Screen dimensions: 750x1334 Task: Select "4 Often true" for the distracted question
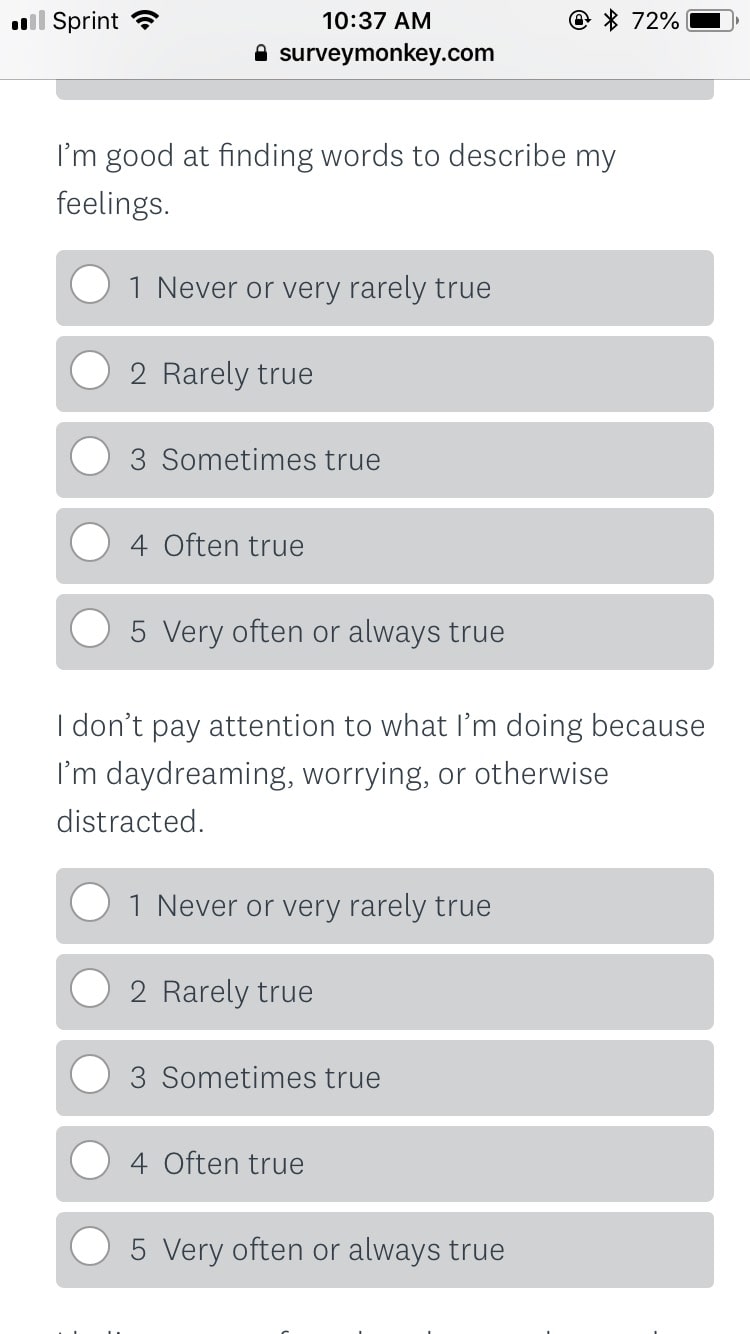pos(90,1164)
